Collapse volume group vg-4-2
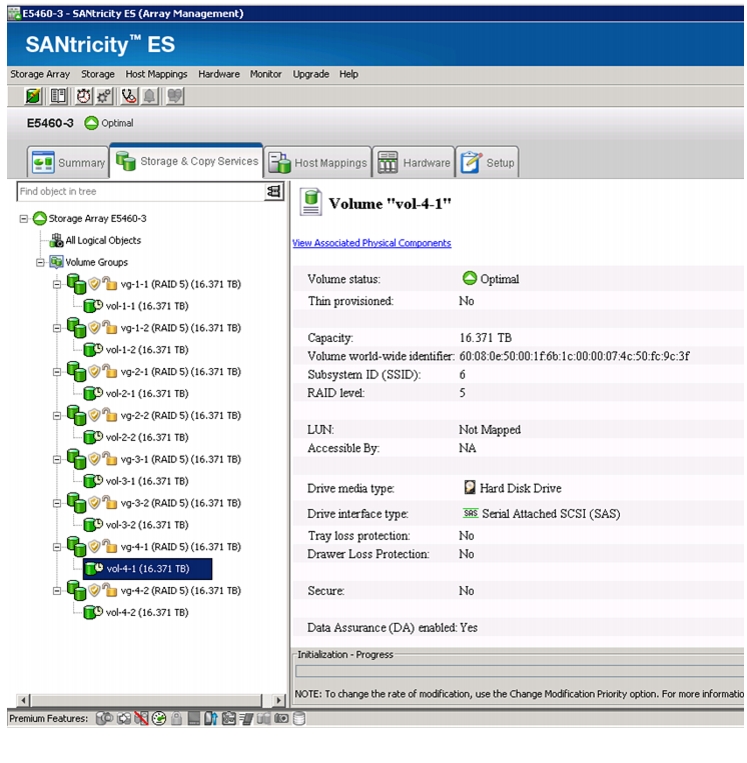 pos(57,591)
